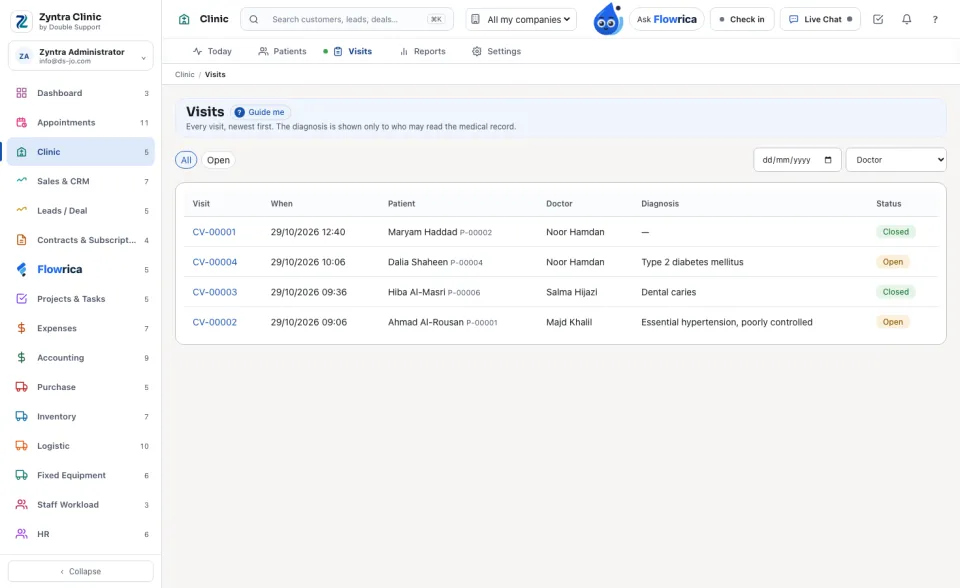Click the Dashboard sidebar icon
The image size is (960, 588).
pos(21,93)
